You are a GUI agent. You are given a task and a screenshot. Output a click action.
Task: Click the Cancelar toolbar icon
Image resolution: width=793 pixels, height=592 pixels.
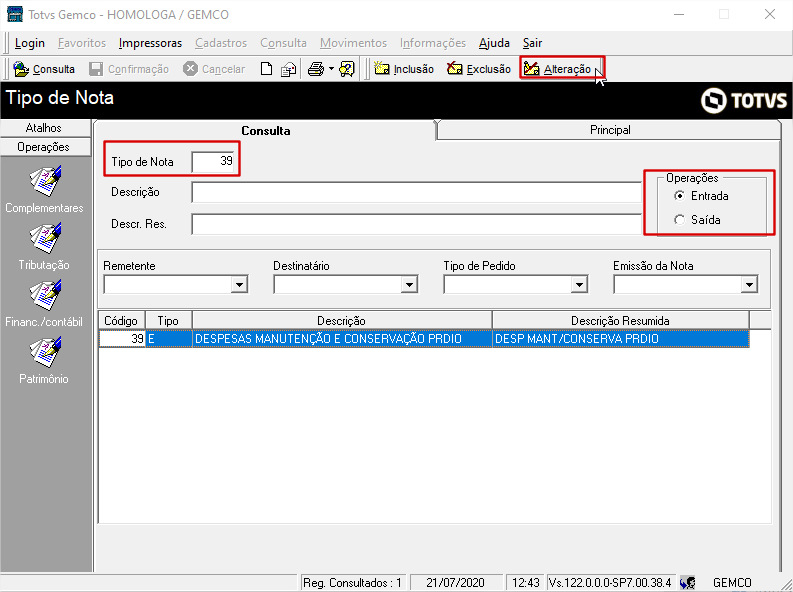[x=190, y=69]
